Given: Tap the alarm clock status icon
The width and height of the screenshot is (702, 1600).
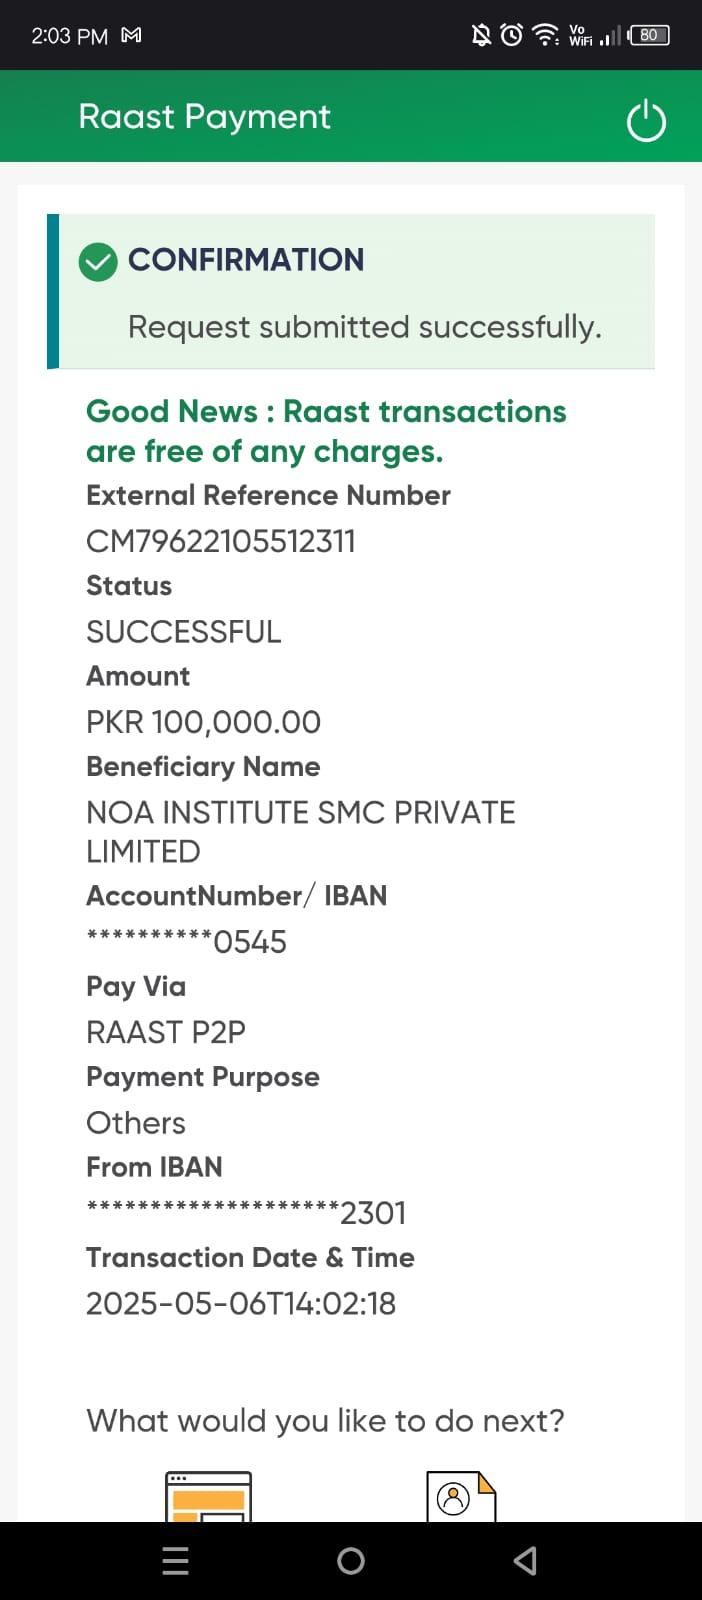Looking at the screenshot, I should 511,35.
